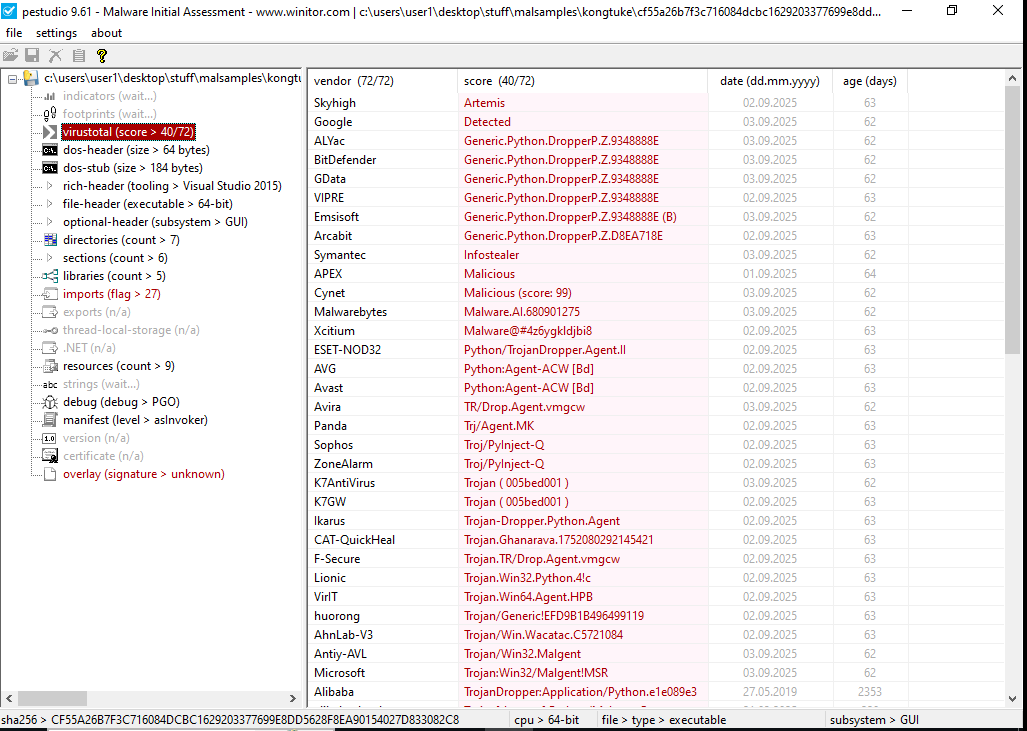Click results list scrollbar down arrow
The width and height of the screenshot is (1027, 731).
[1013, 700]
